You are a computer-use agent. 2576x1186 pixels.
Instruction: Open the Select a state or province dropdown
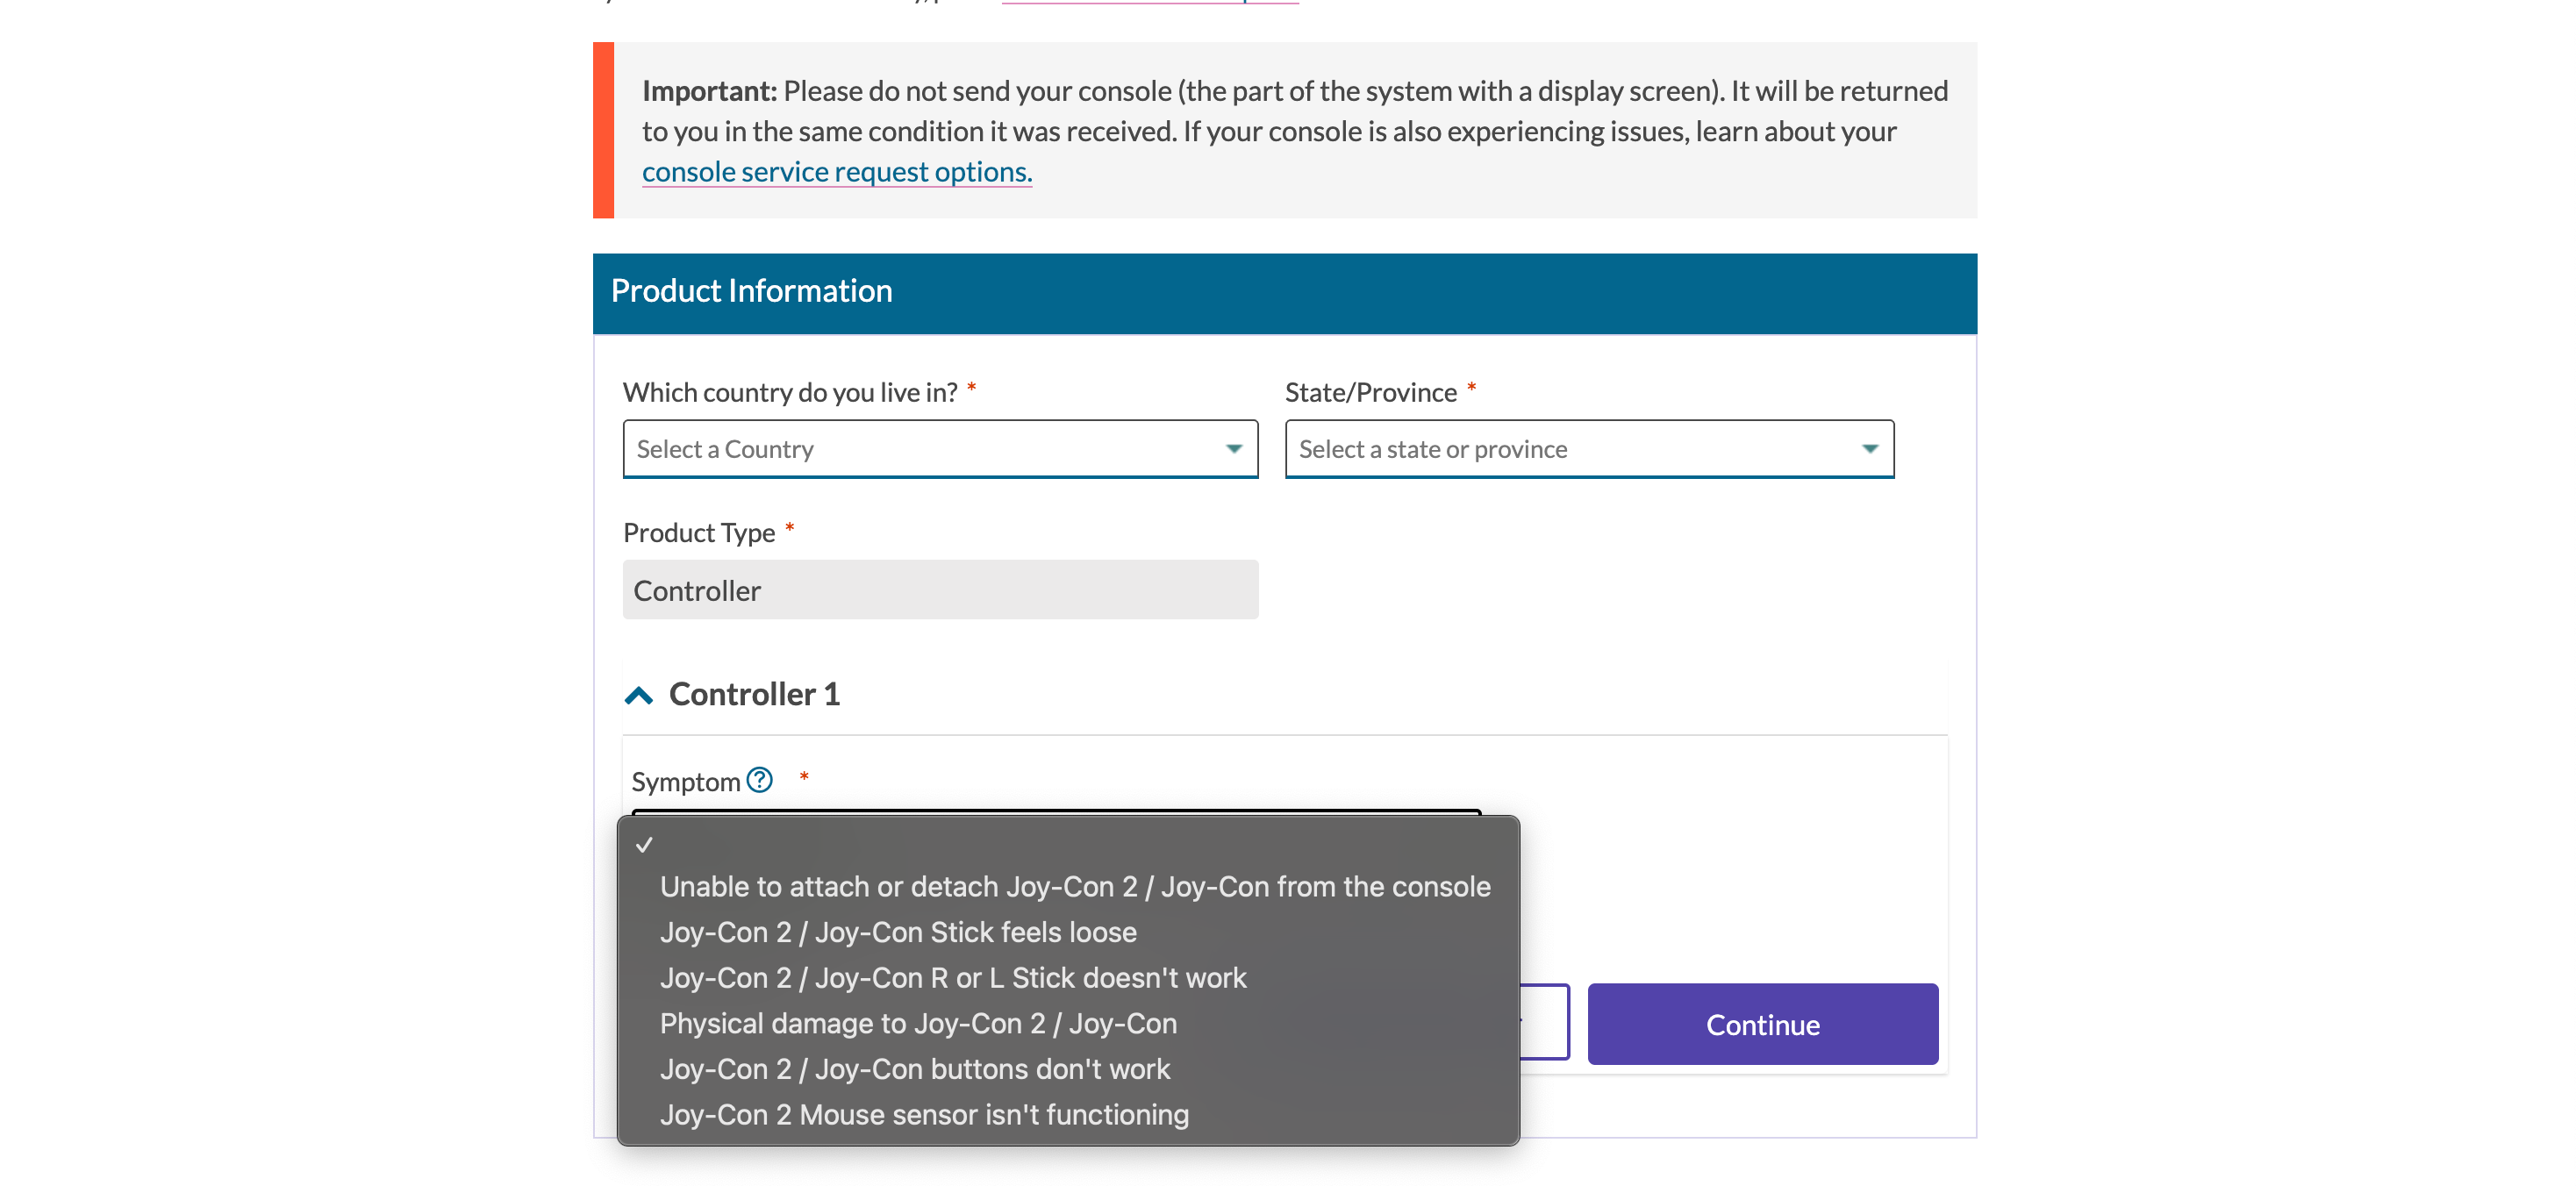pyautogui.click(x=1589, y=449)
